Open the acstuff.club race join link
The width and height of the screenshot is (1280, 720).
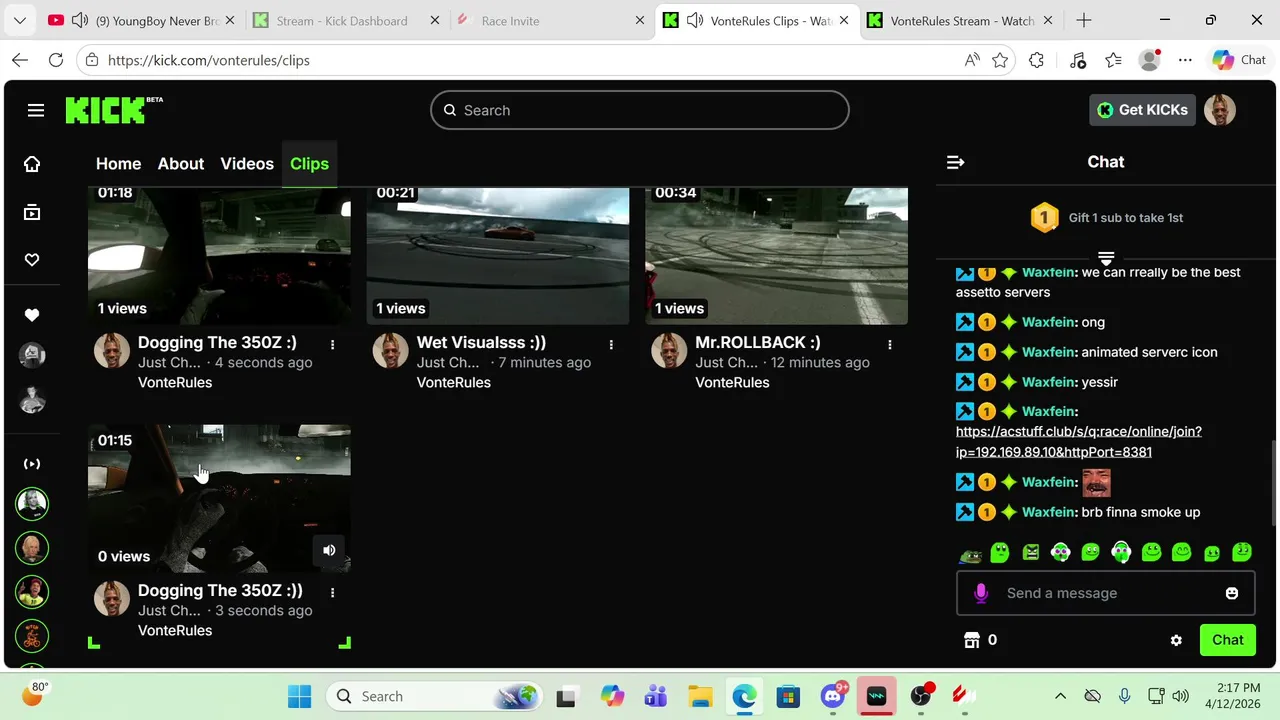point(1079,442)
